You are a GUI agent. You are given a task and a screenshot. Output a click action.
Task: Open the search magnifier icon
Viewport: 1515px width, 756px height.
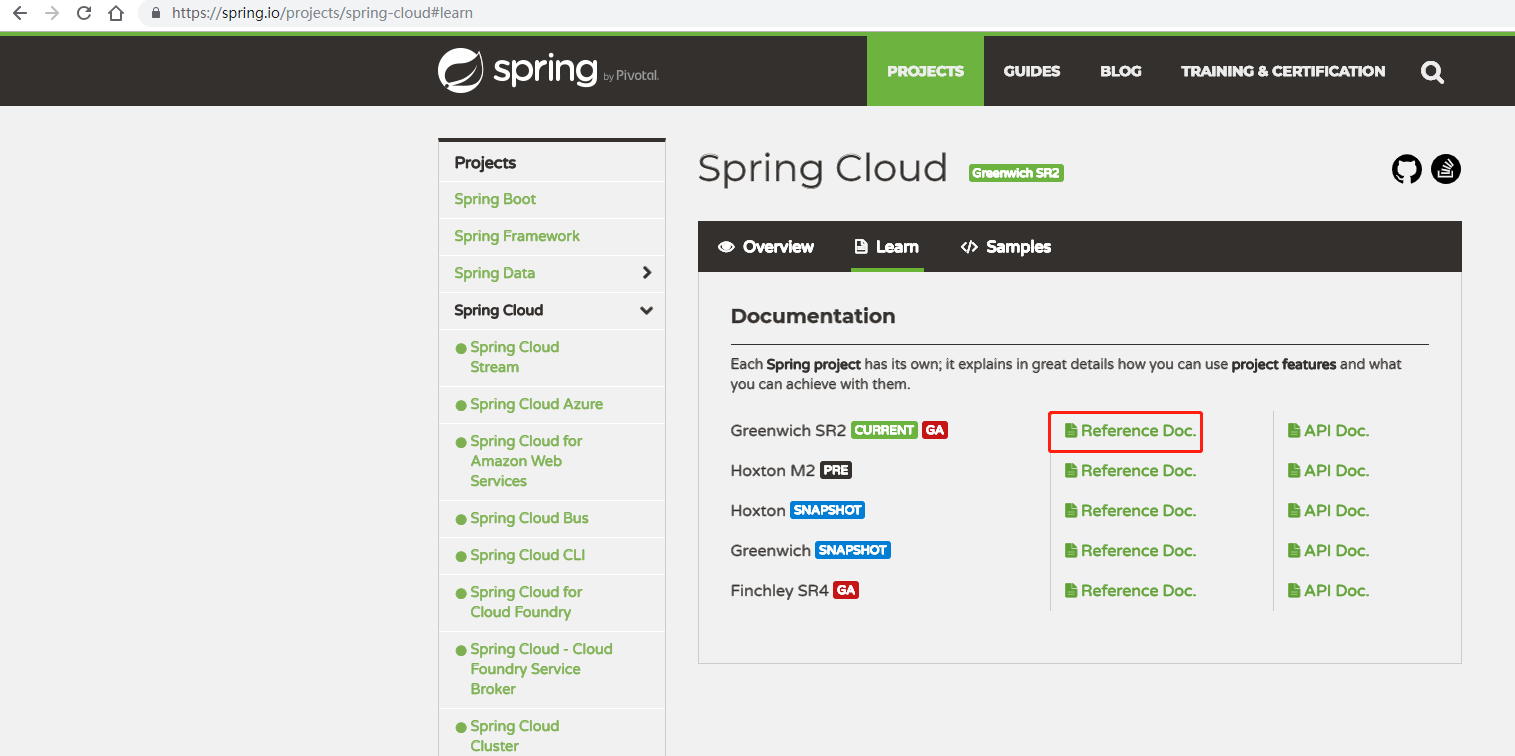click(1432, 72)
